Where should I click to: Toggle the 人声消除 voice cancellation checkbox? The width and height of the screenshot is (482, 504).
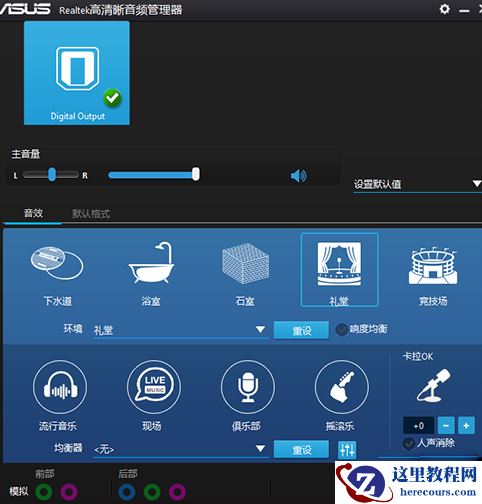409,444
